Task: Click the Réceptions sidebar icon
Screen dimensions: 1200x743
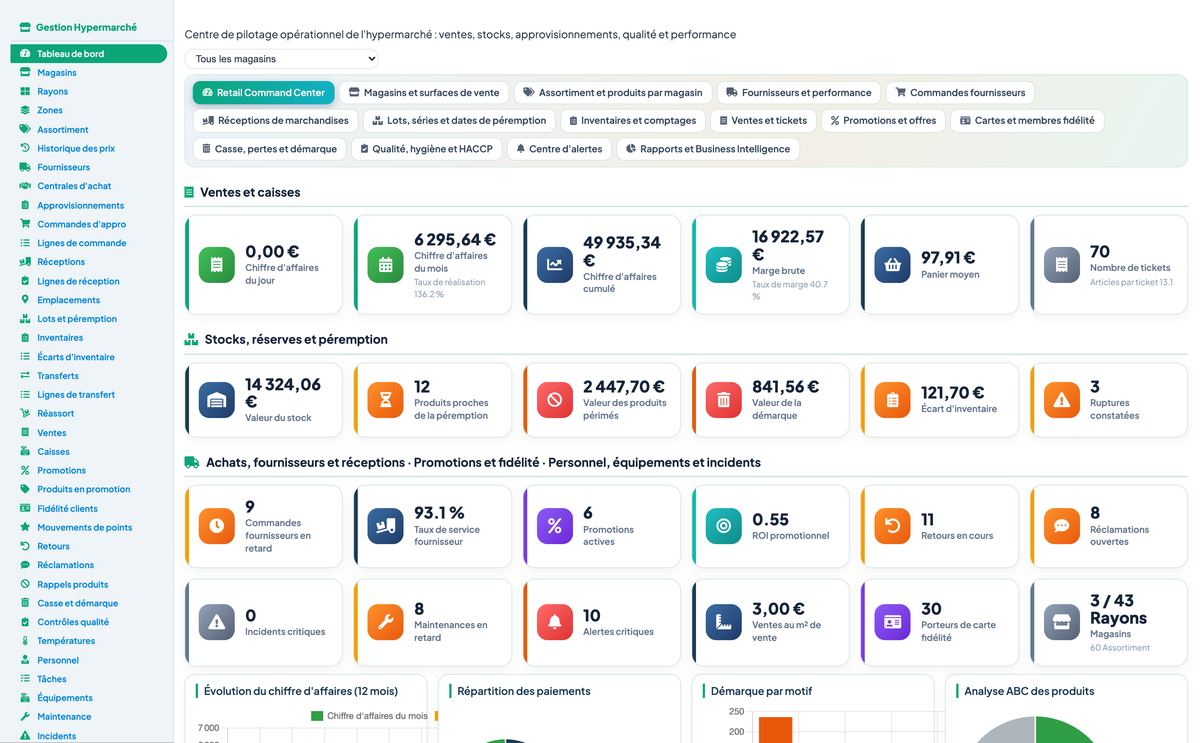Action: [x=25, y=262]
